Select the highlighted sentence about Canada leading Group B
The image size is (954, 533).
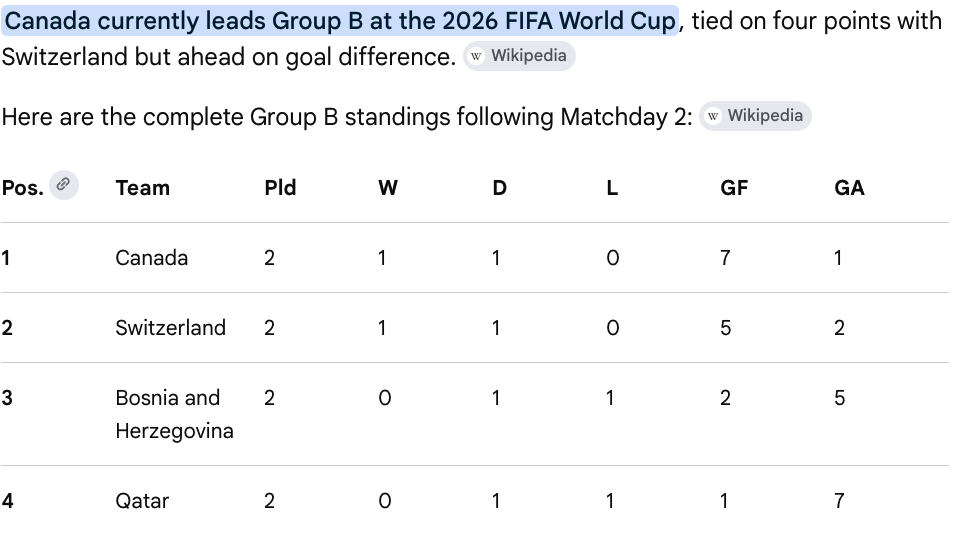pos(340,21)
